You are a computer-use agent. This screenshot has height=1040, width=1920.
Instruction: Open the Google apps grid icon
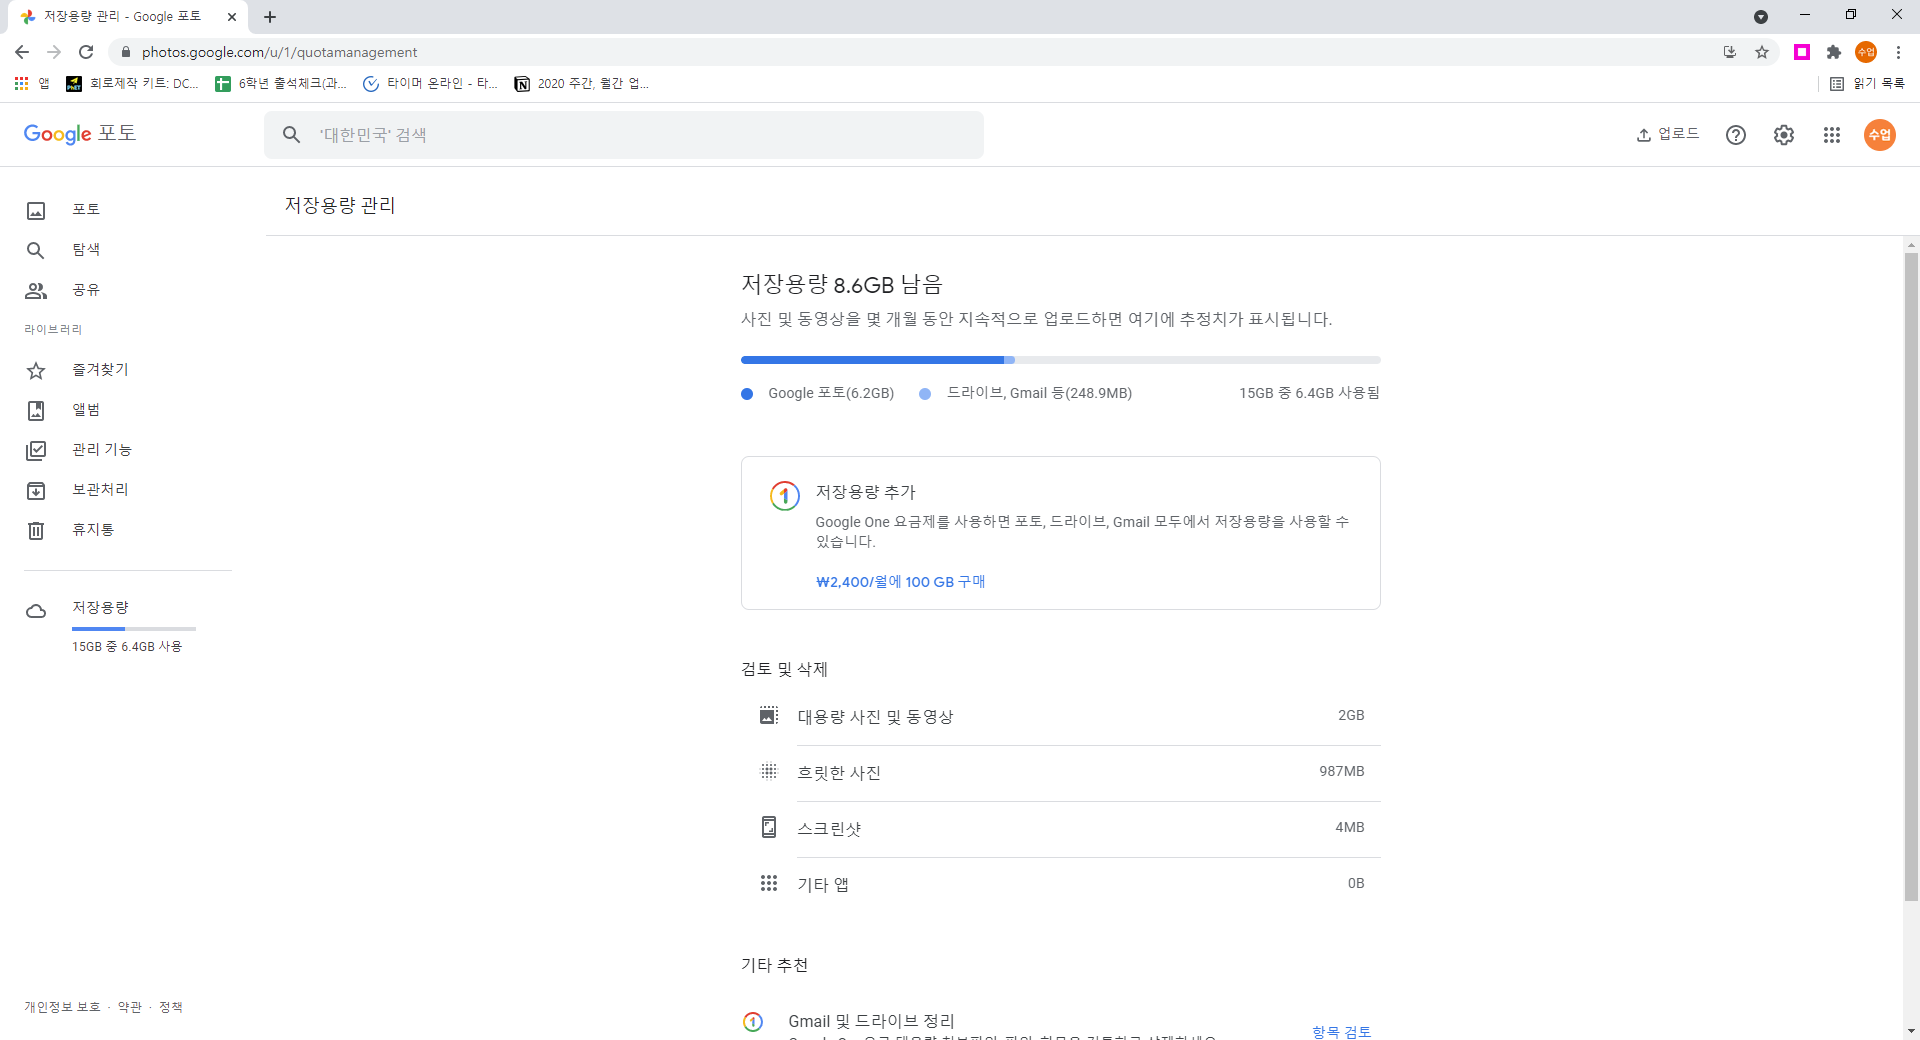(1832, 135)
